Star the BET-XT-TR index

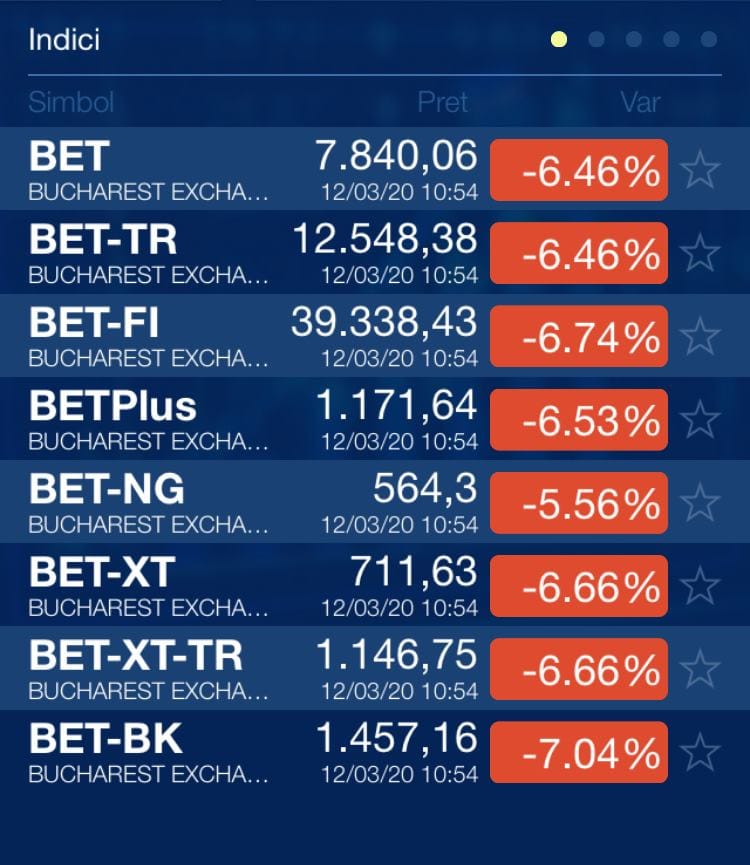pyautogui.click(x=700, y=669)
